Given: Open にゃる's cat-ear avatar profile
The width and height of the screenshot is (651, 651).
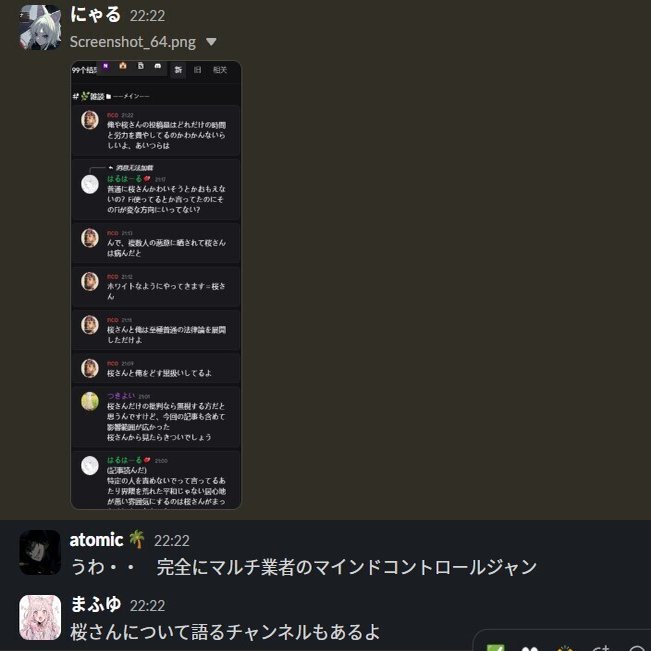Looking at the screenshot, I should (40, 27).
